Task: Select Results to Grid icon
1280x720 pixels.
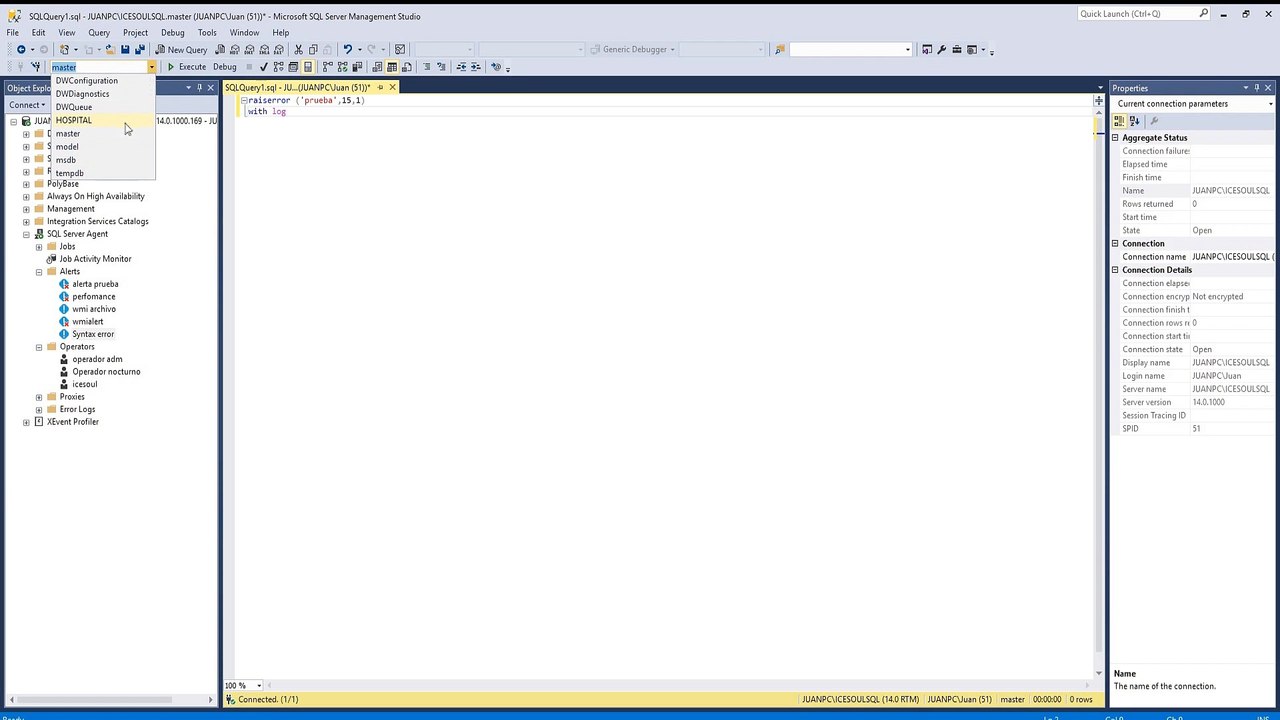Action: coord(392,67)
